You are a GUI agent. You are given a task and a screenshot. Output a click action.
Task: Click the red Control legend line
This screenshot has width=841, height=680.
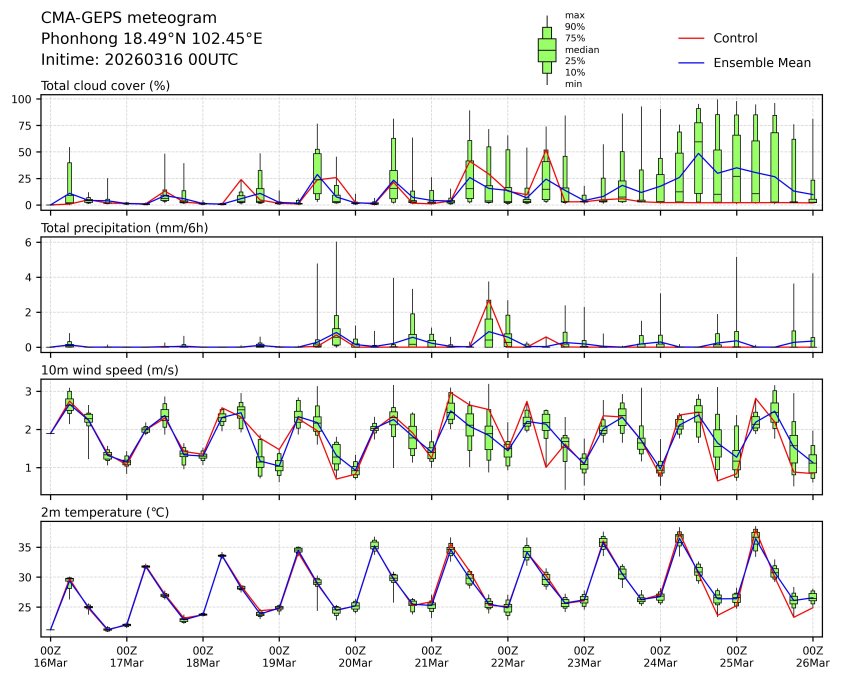pos(692,38)
